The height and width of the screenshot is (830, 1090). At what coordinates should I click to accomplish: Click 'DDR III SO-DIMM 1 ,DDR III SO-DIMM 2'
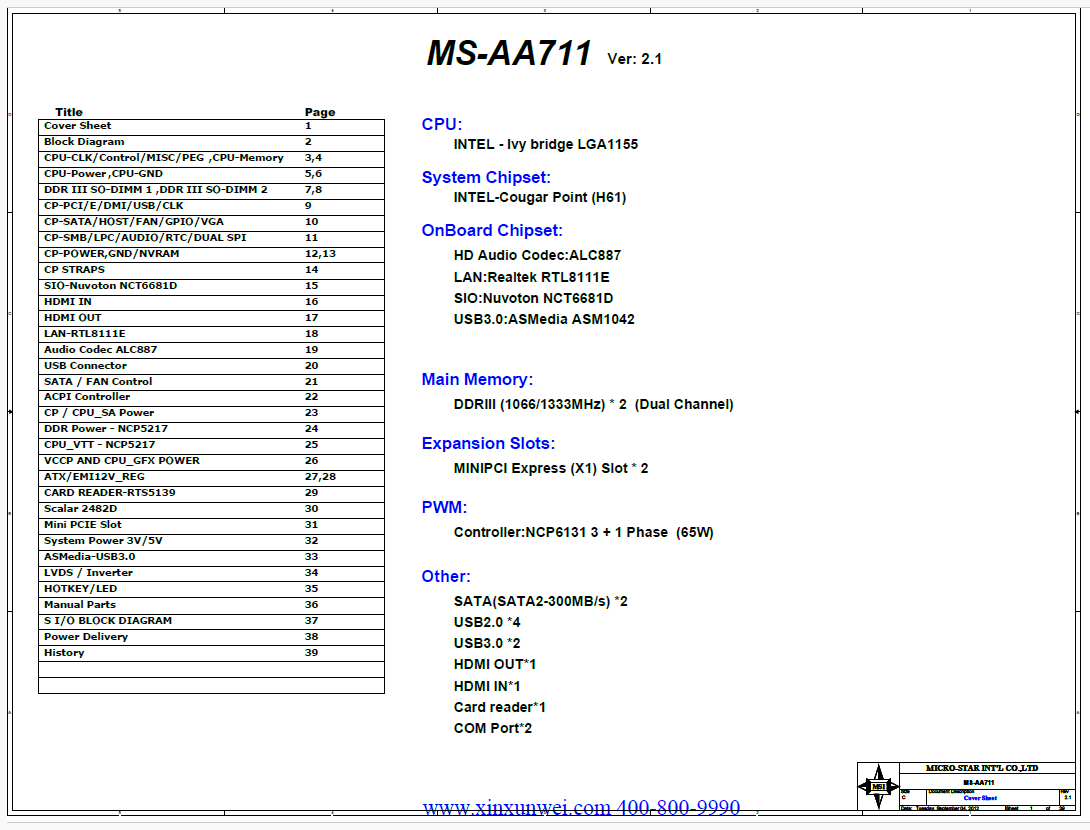(x=211, y=190)
